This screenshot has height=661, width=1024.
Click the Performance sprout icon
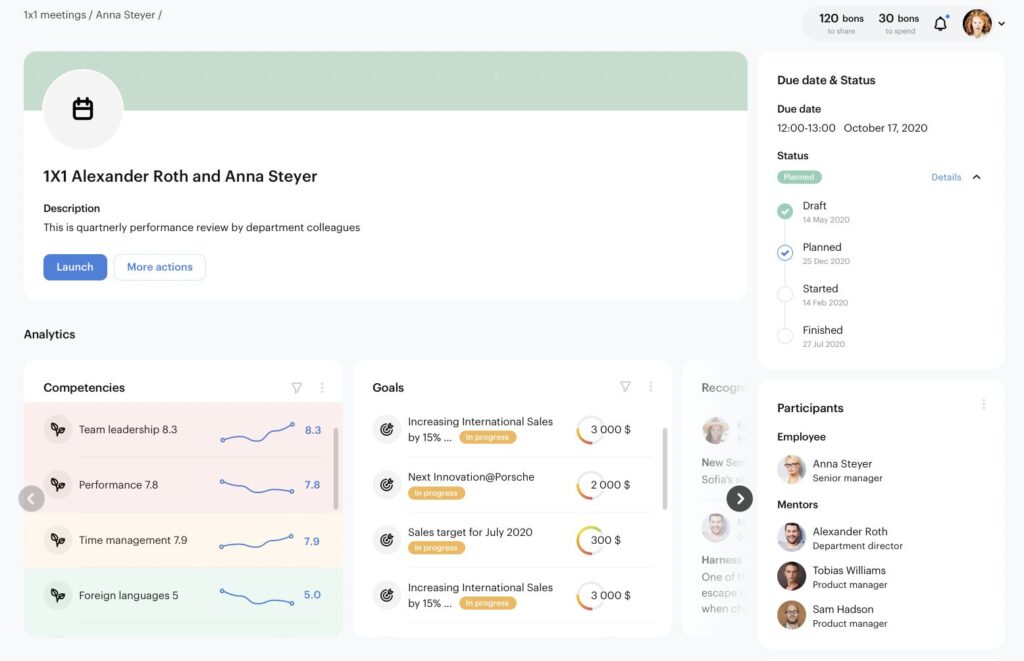[58, 485]
